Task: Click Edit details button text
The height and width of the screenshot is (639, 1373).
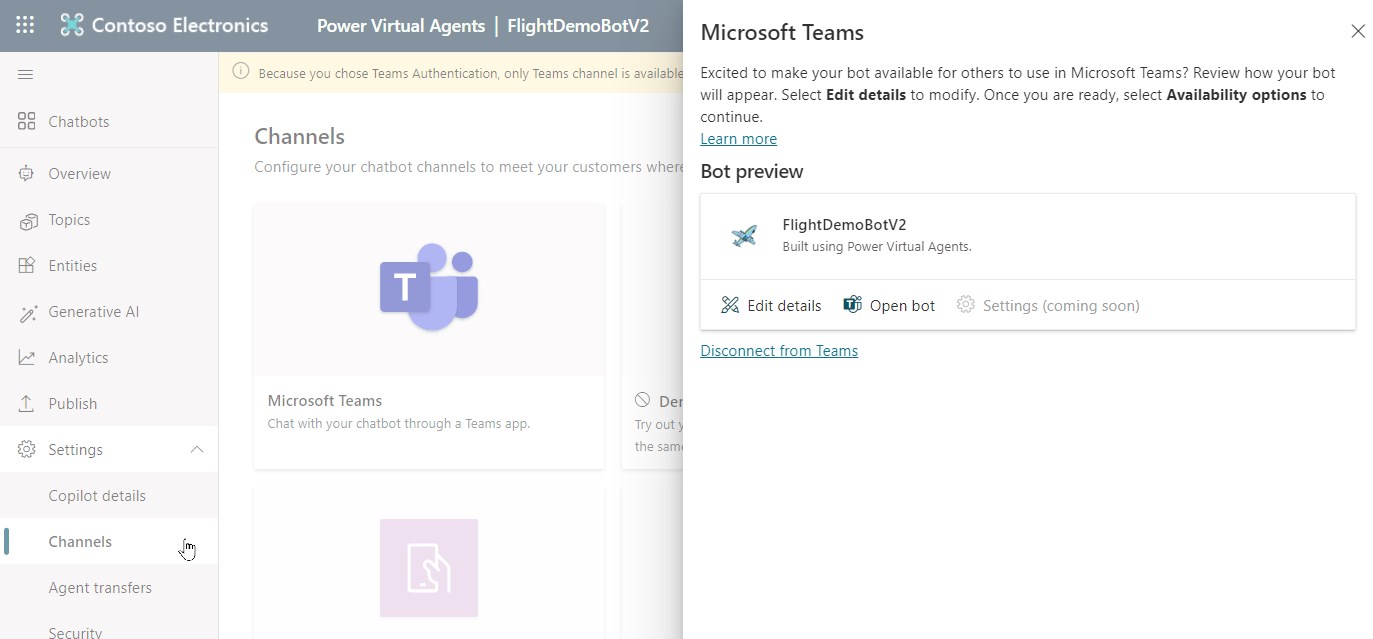Action: tap(784, 306)
